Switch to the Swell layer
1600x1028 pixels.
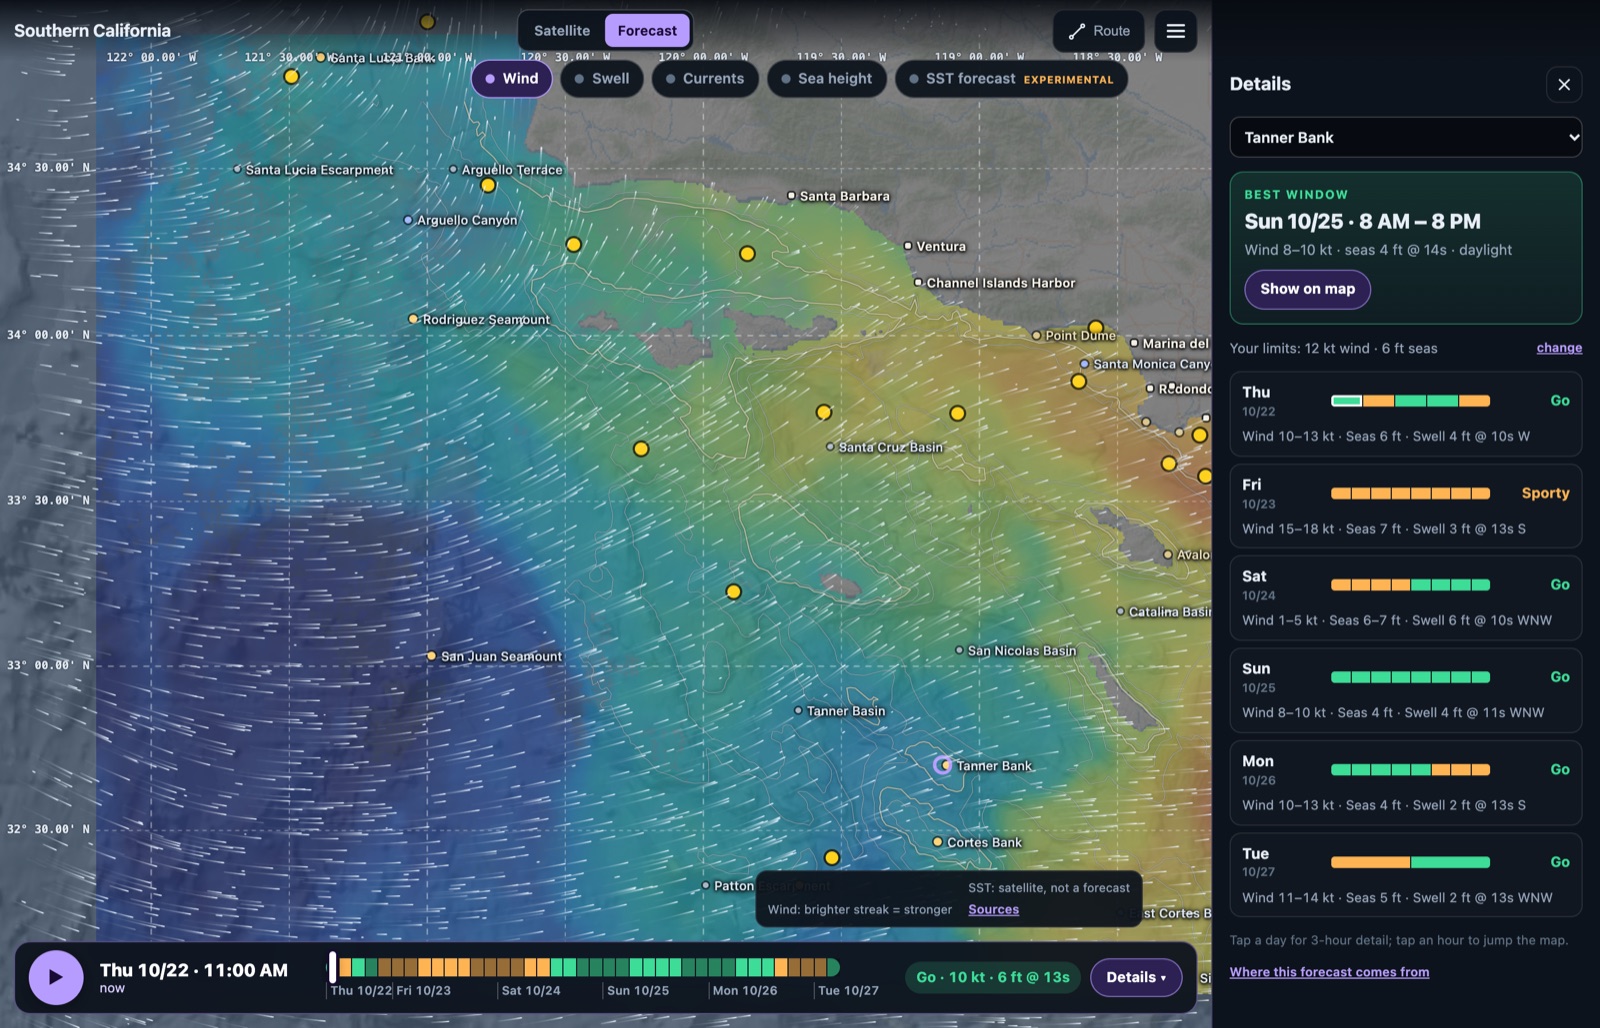(601, 79)
